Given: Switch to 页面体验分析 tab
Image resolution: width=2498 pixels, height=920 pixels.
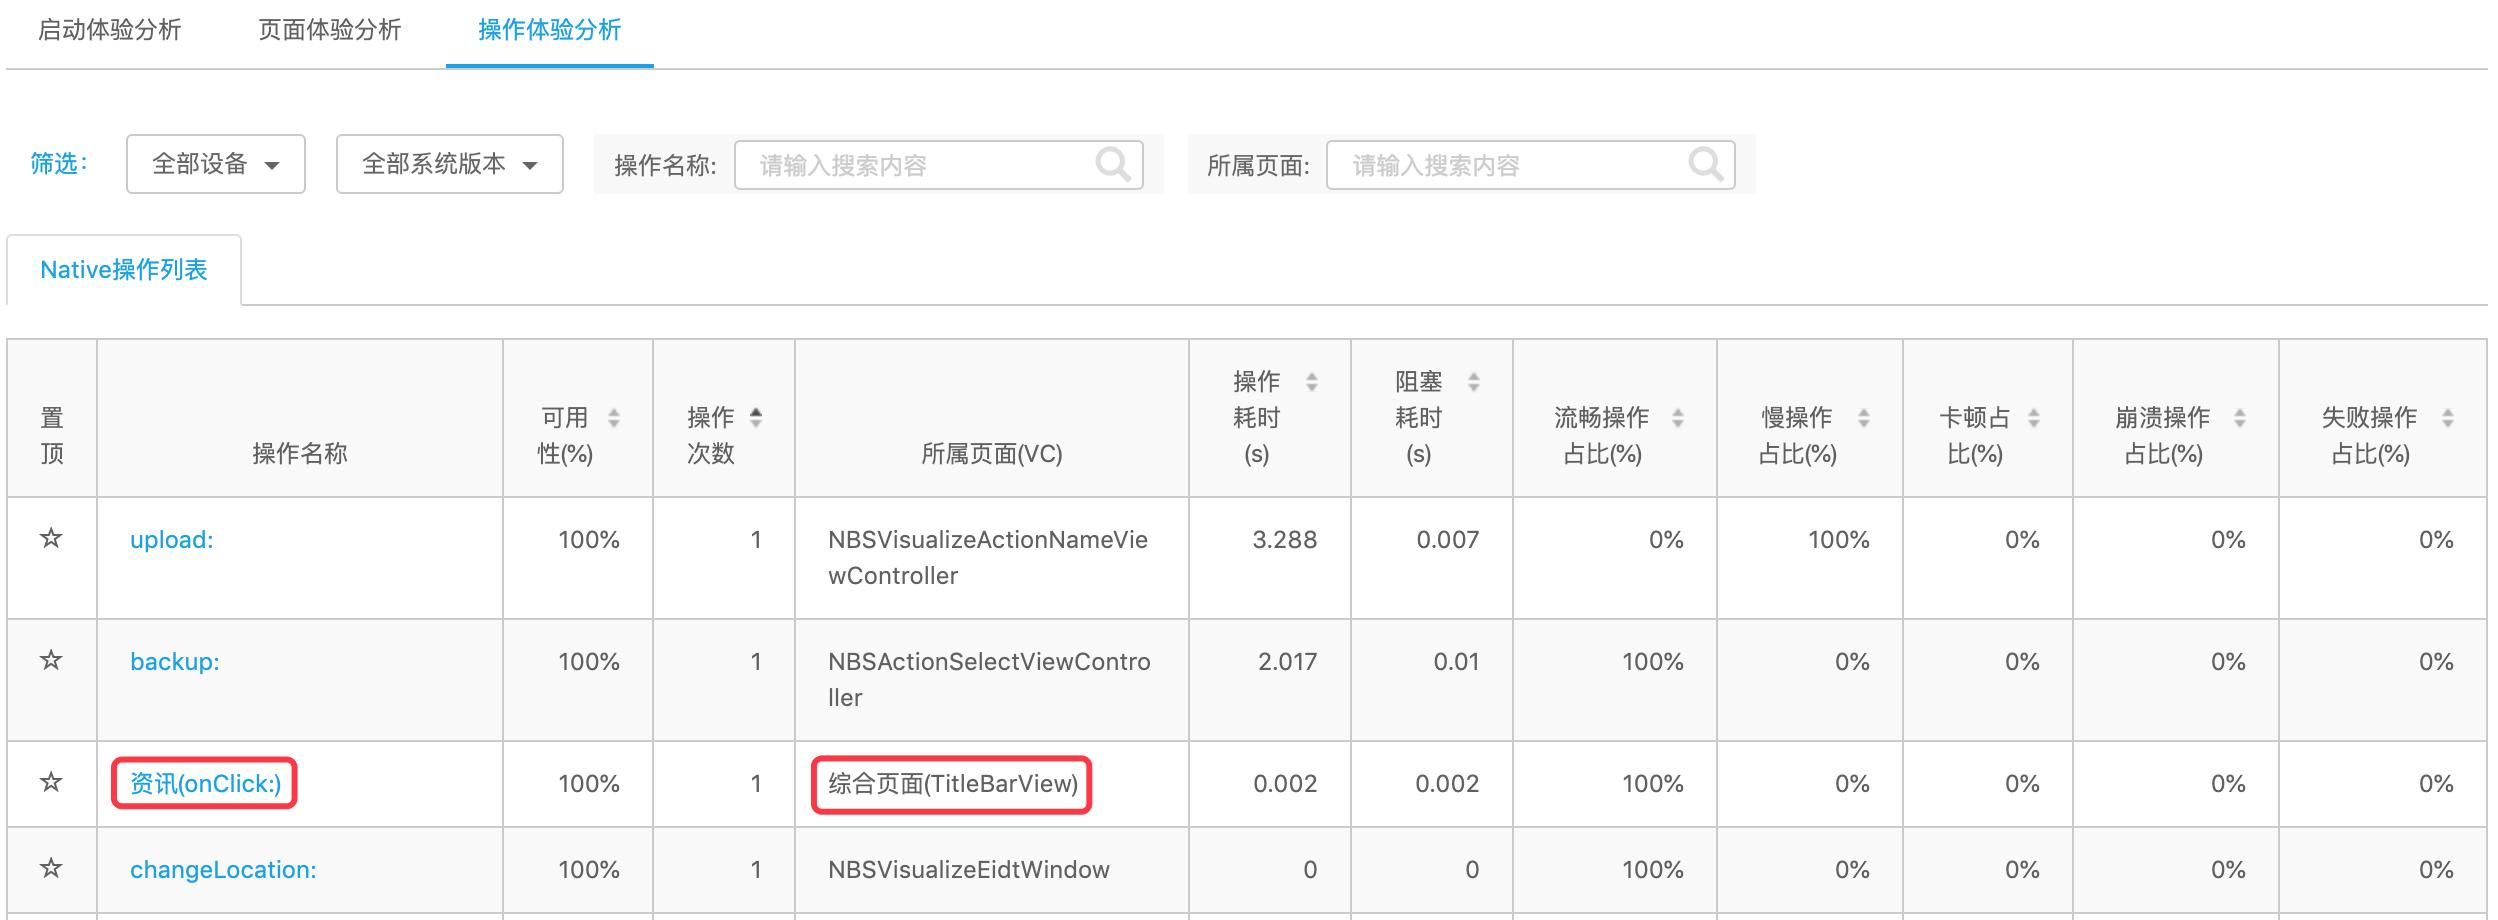Looking at the screenshot, I should pos(330,30).
